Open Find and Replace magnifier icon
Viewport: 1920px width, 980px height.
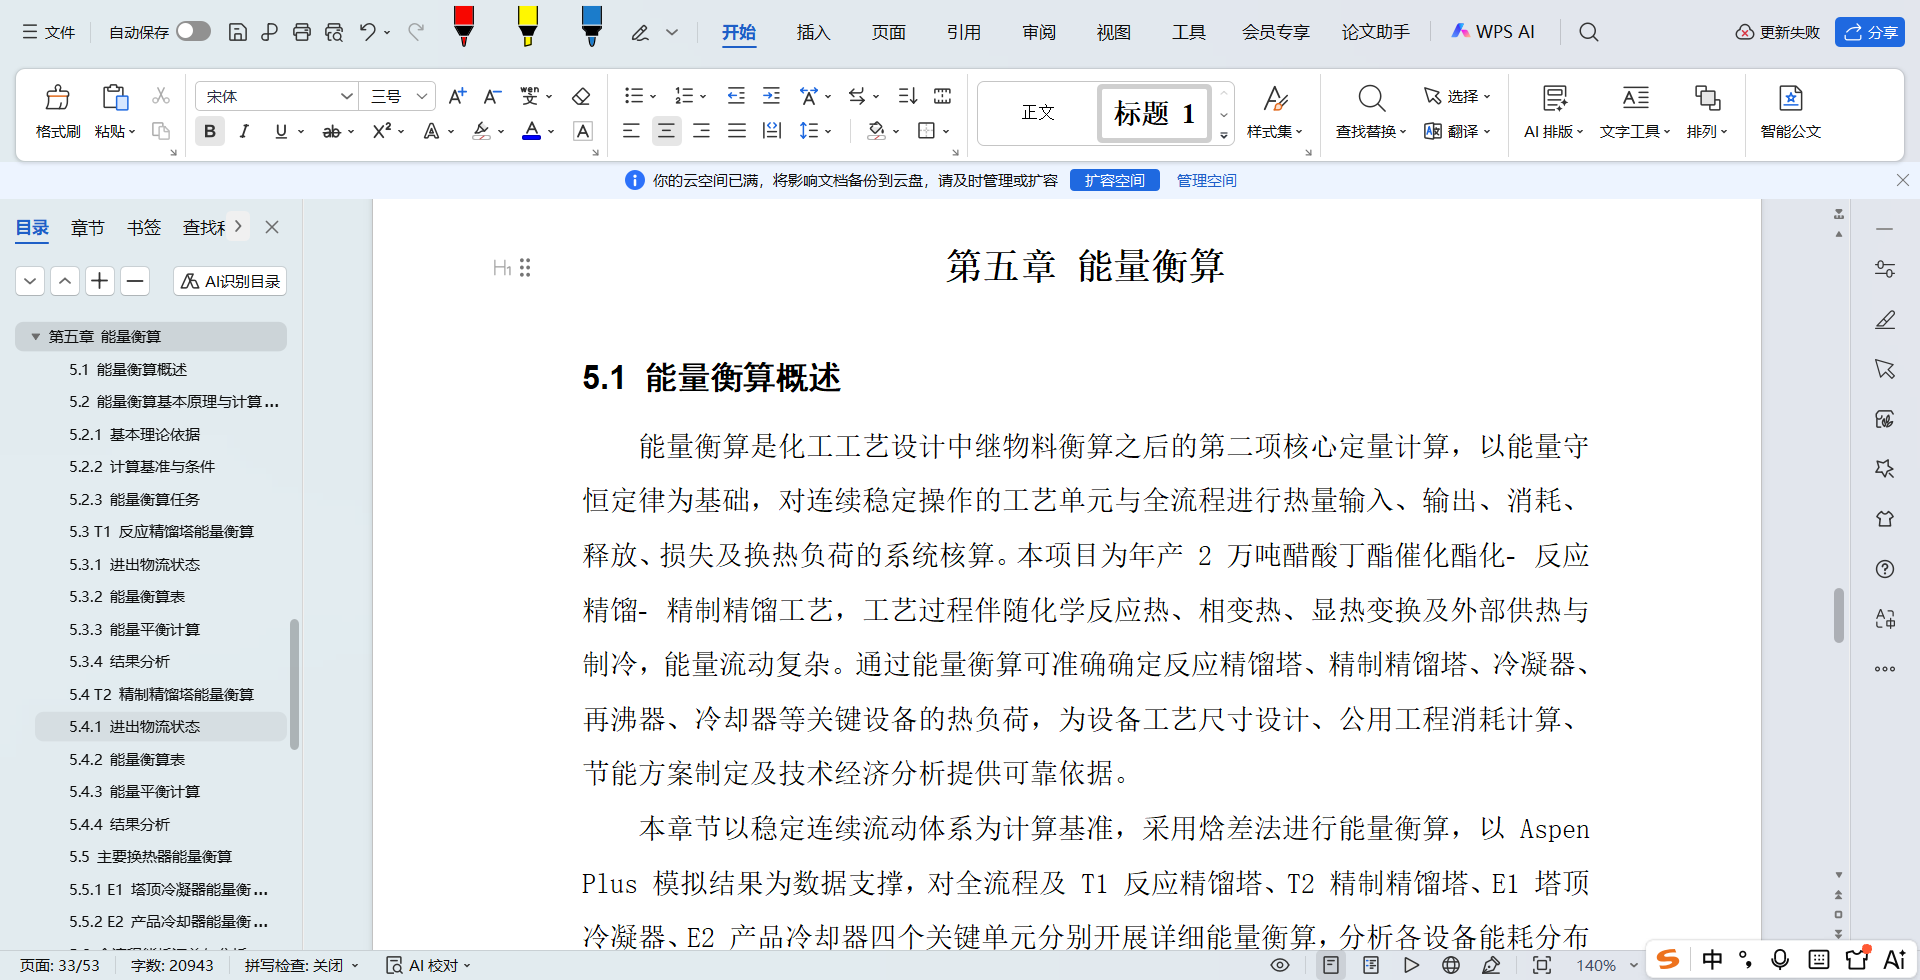point(1371,98)
